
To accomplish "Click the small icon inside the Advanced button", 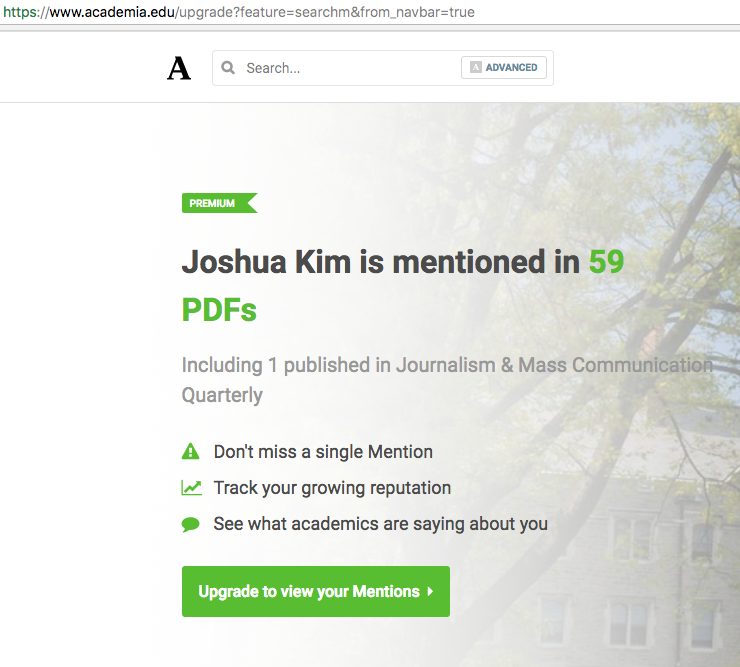I will [476, 68].
